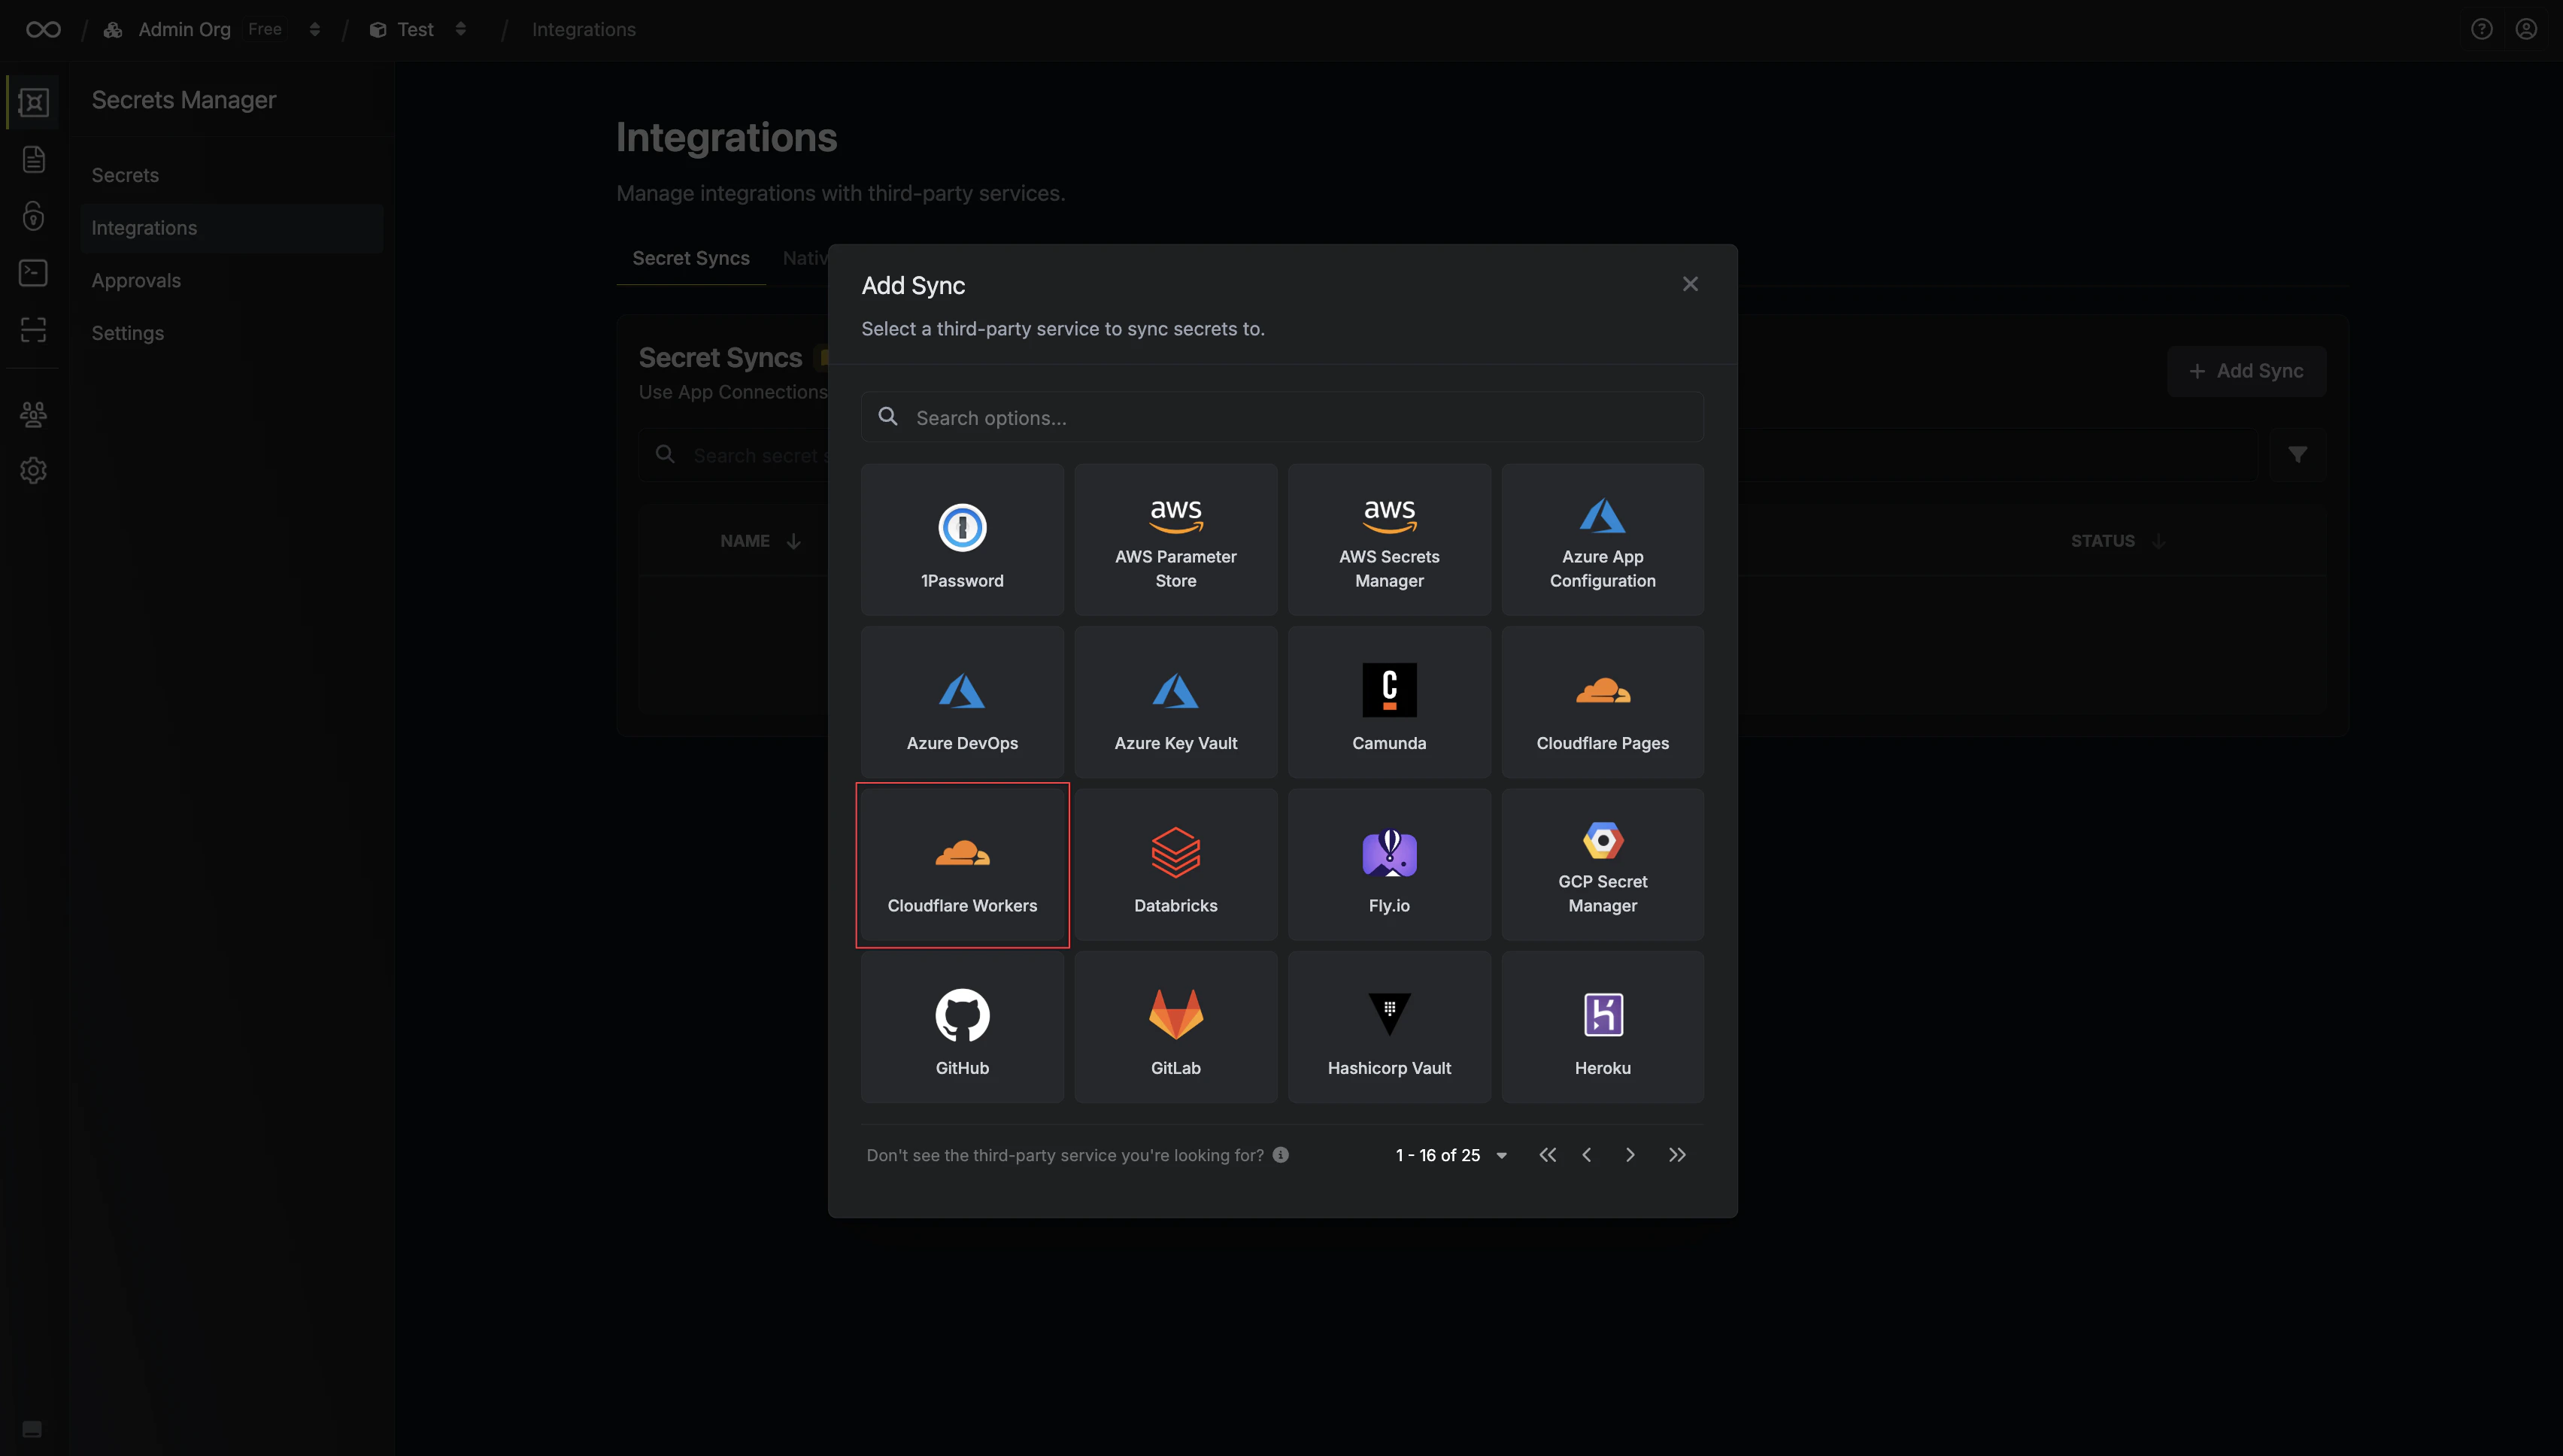Open the filter button for secret syncs

(x=2297, y=455)
